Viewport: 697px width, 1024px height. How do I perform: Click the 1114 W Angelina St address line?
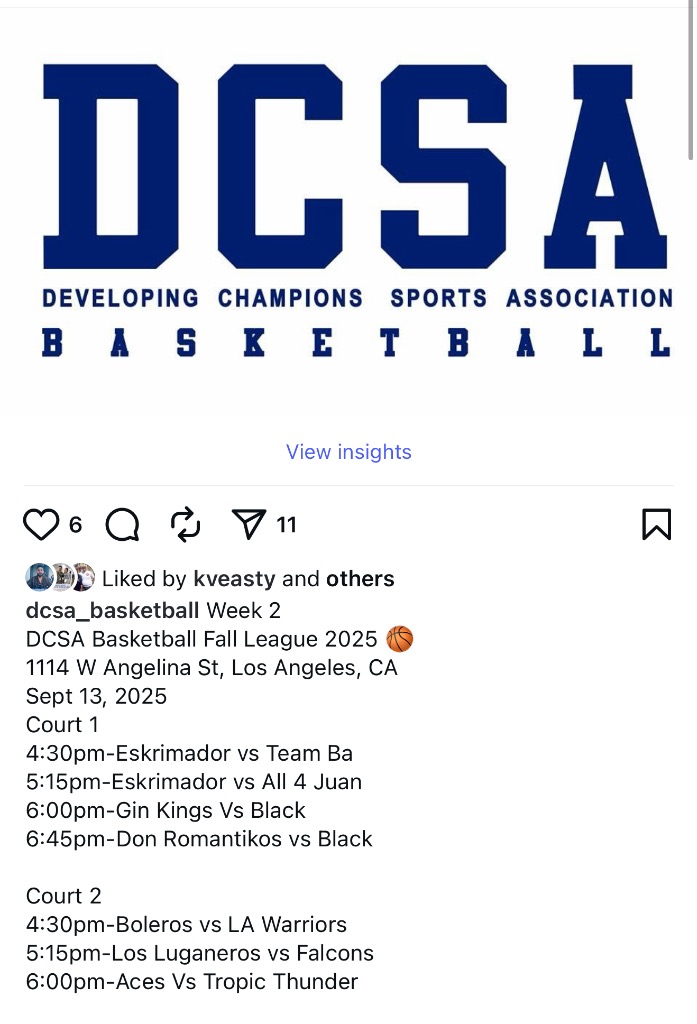click(212, 667)
